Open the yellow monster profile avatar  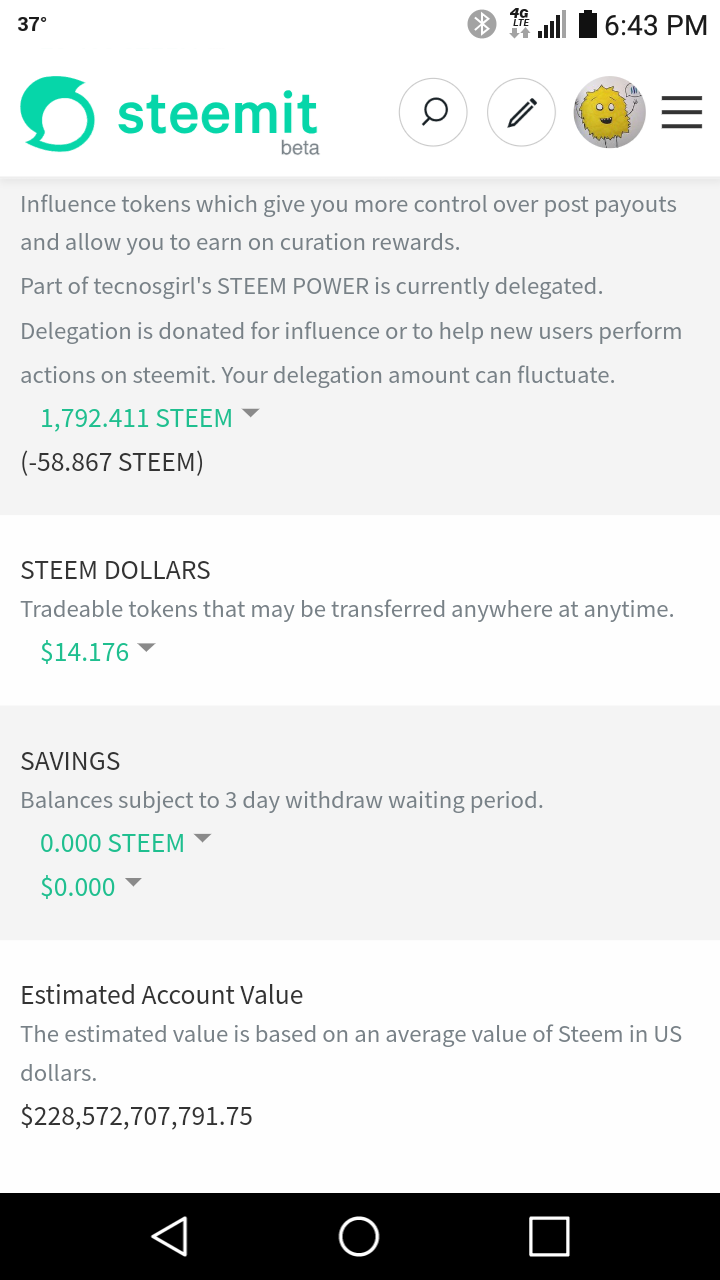(609, 112)
